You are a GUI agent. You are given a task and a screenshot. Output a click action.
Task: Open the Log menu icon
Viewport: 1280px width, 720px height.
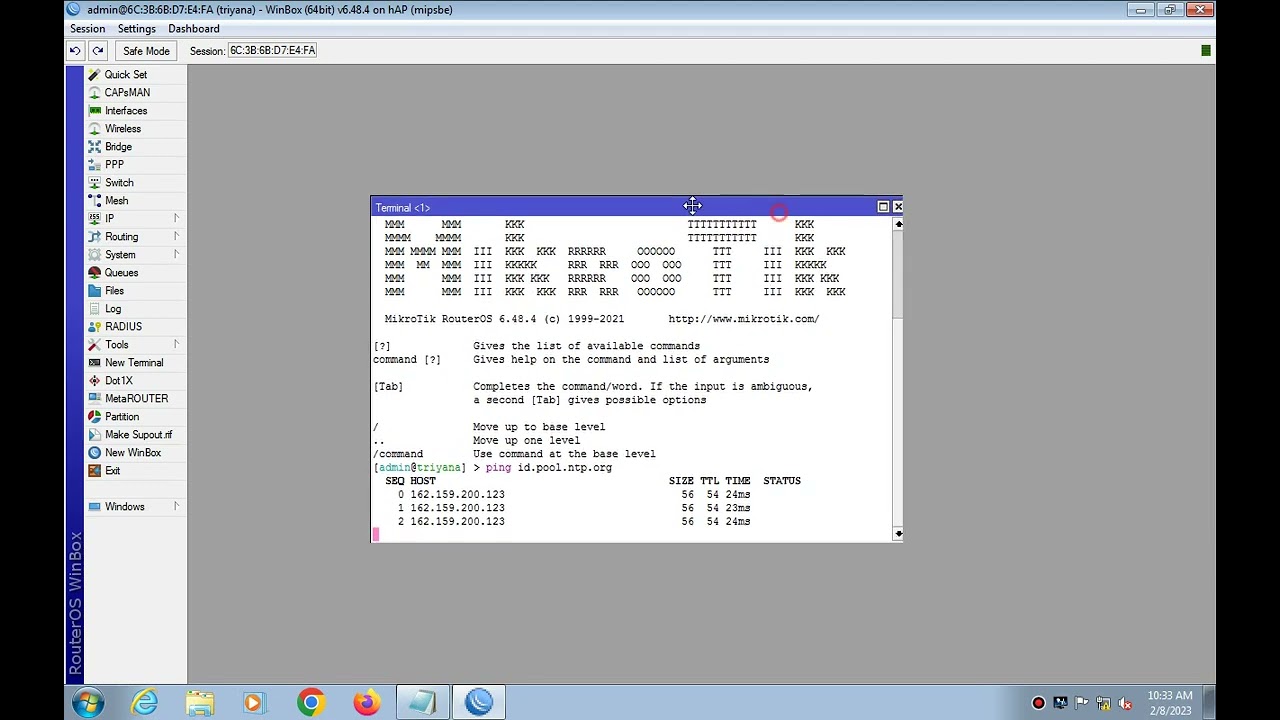pyautogui.click(x=94, y=309)
